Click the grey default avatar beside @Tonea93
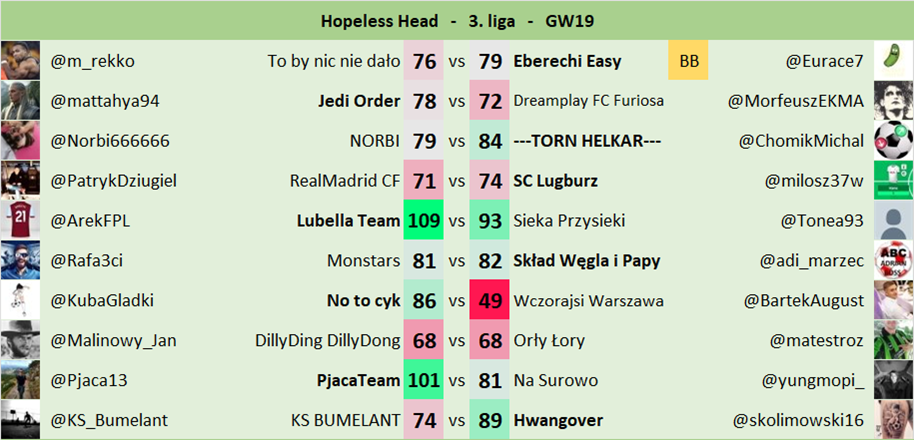Image resolution: width=914 pixels, height=440 pixels. [x=893, y=221]
